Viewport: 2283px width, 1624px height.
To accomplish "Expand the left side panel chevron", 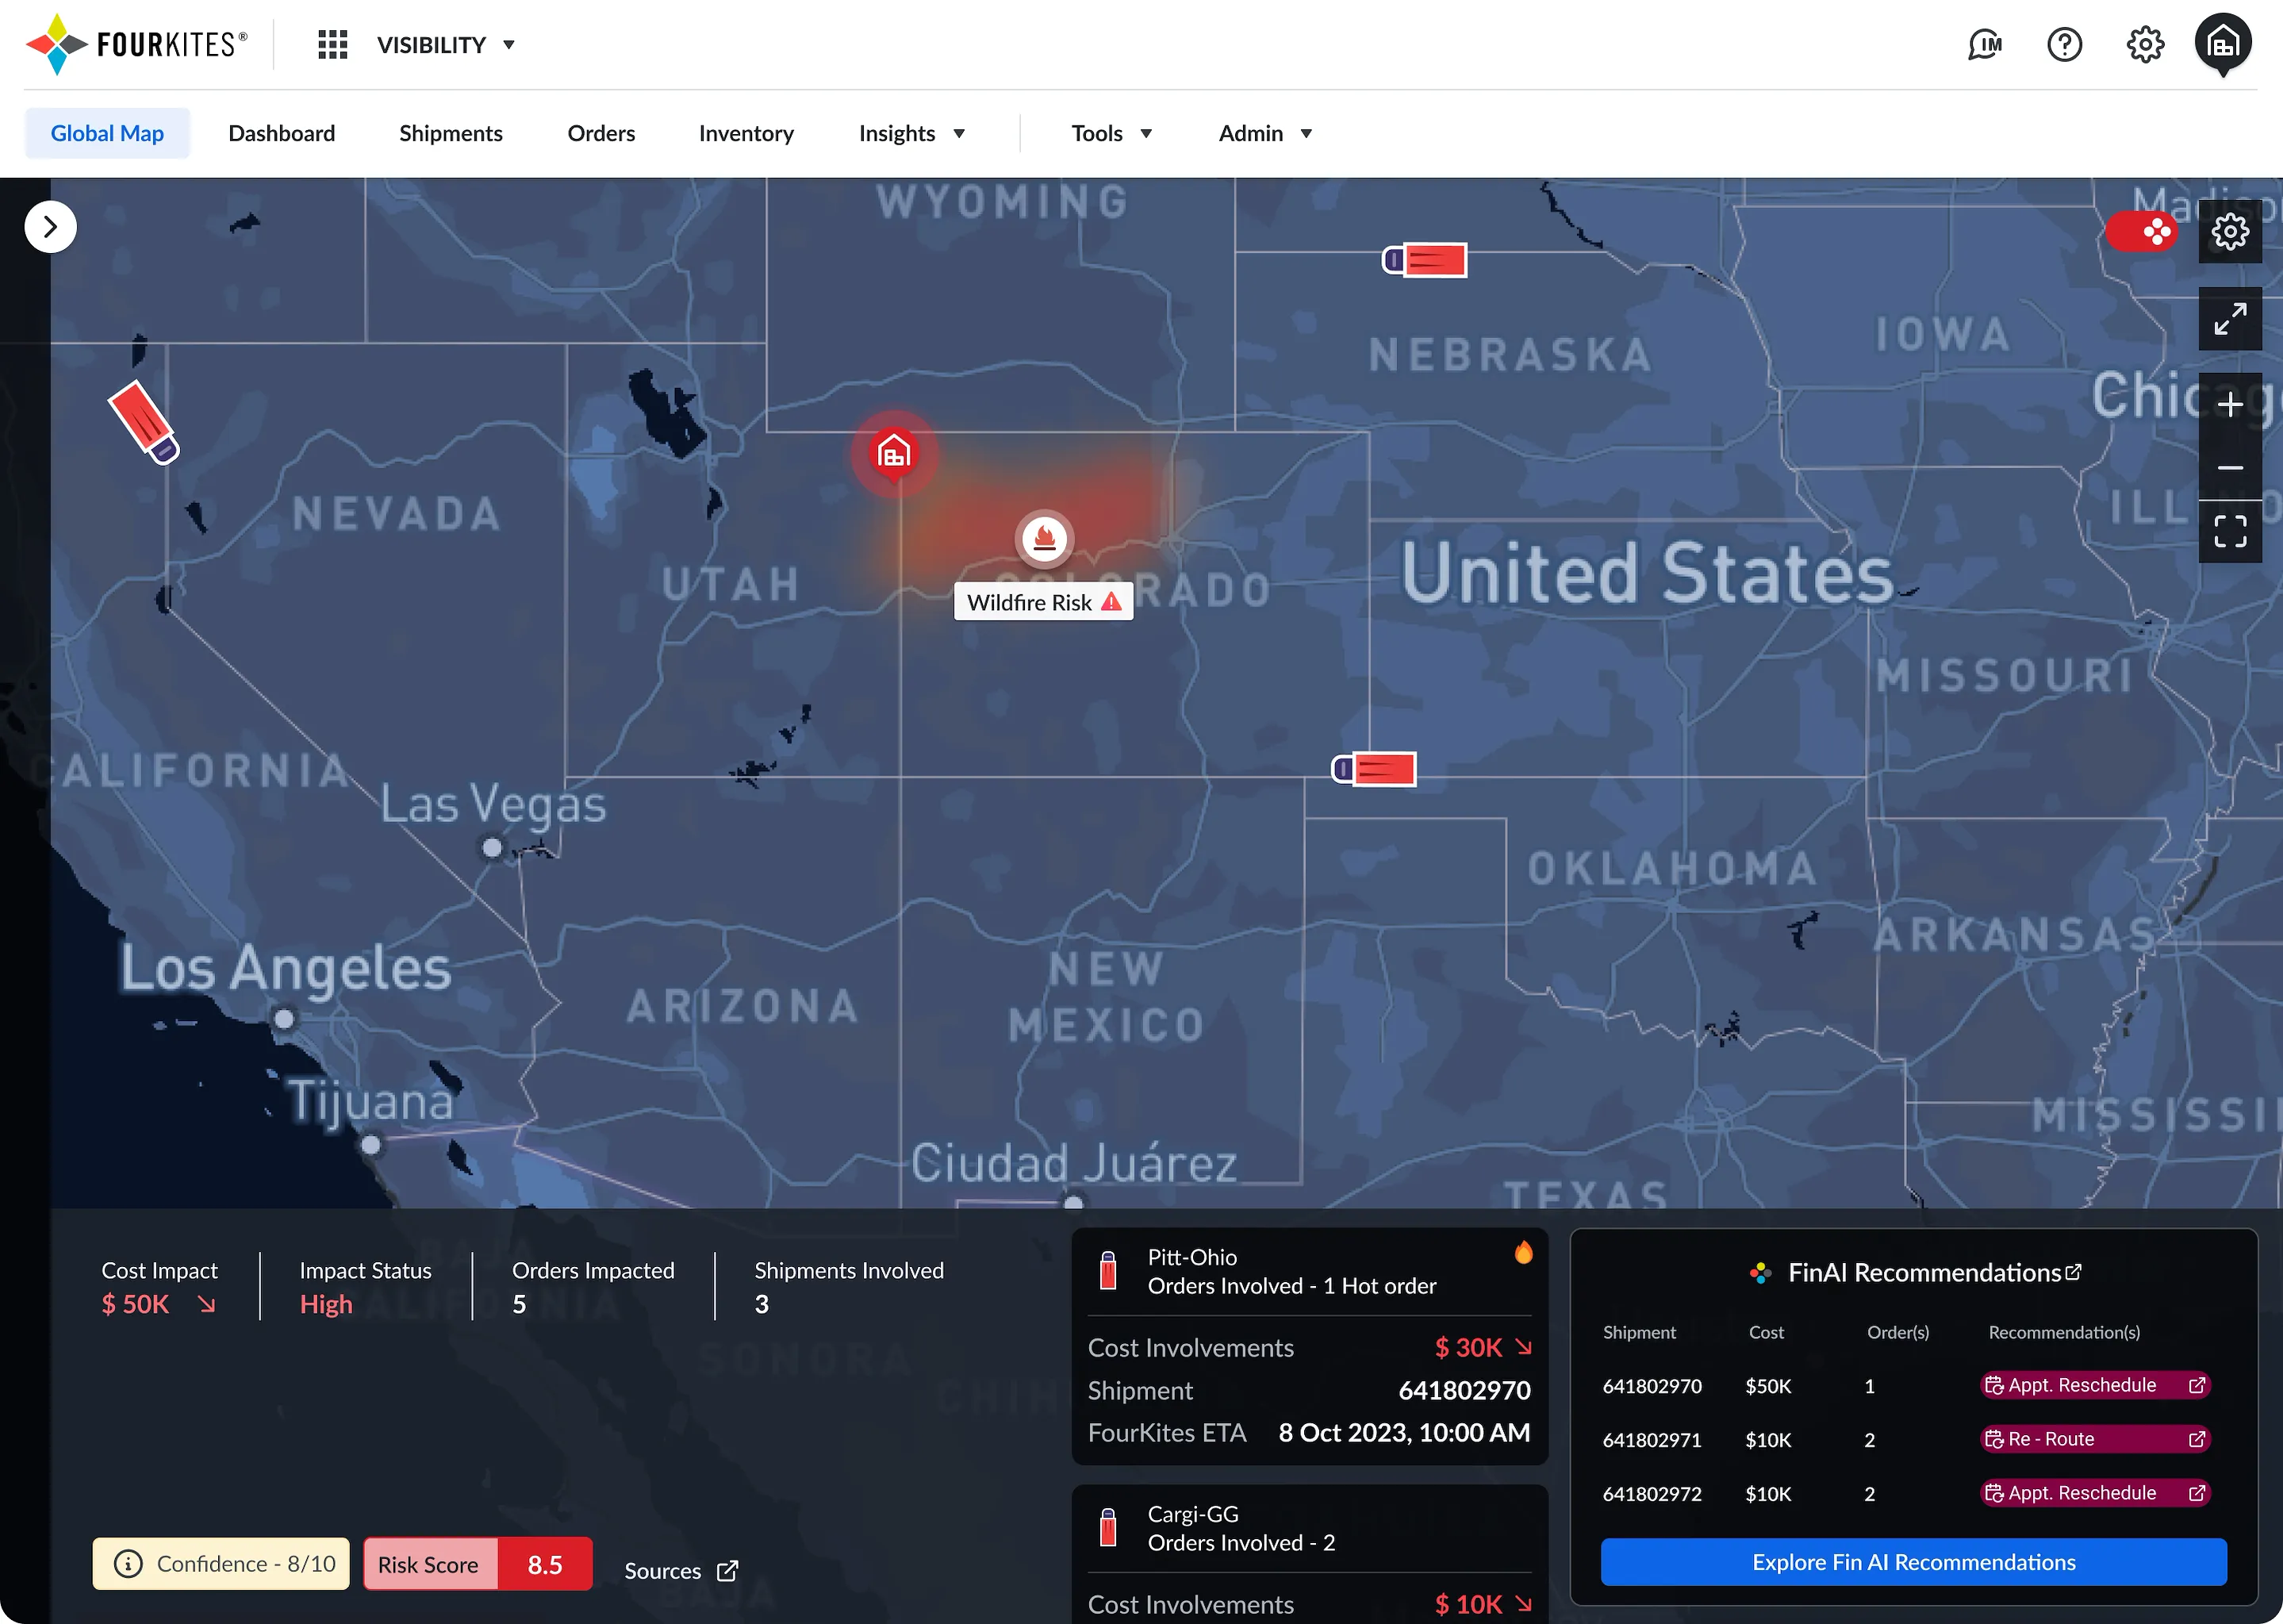I will point(51,227).
